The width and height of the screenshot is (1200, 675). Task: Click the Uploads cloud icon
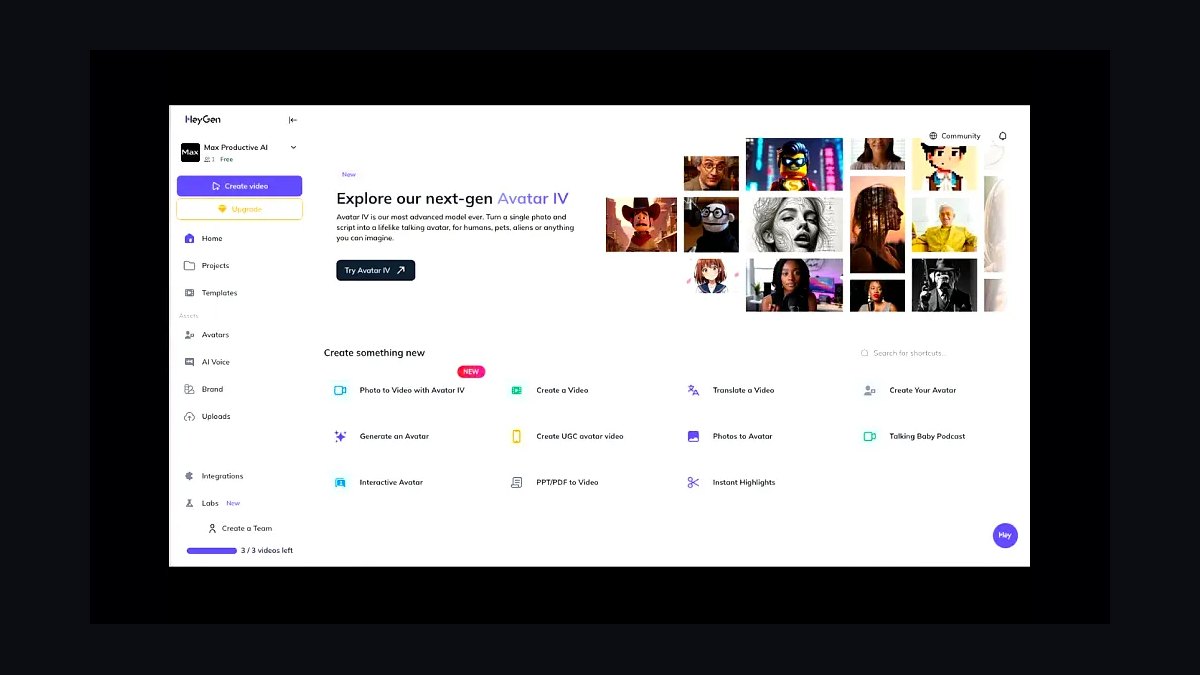[190, 416]
